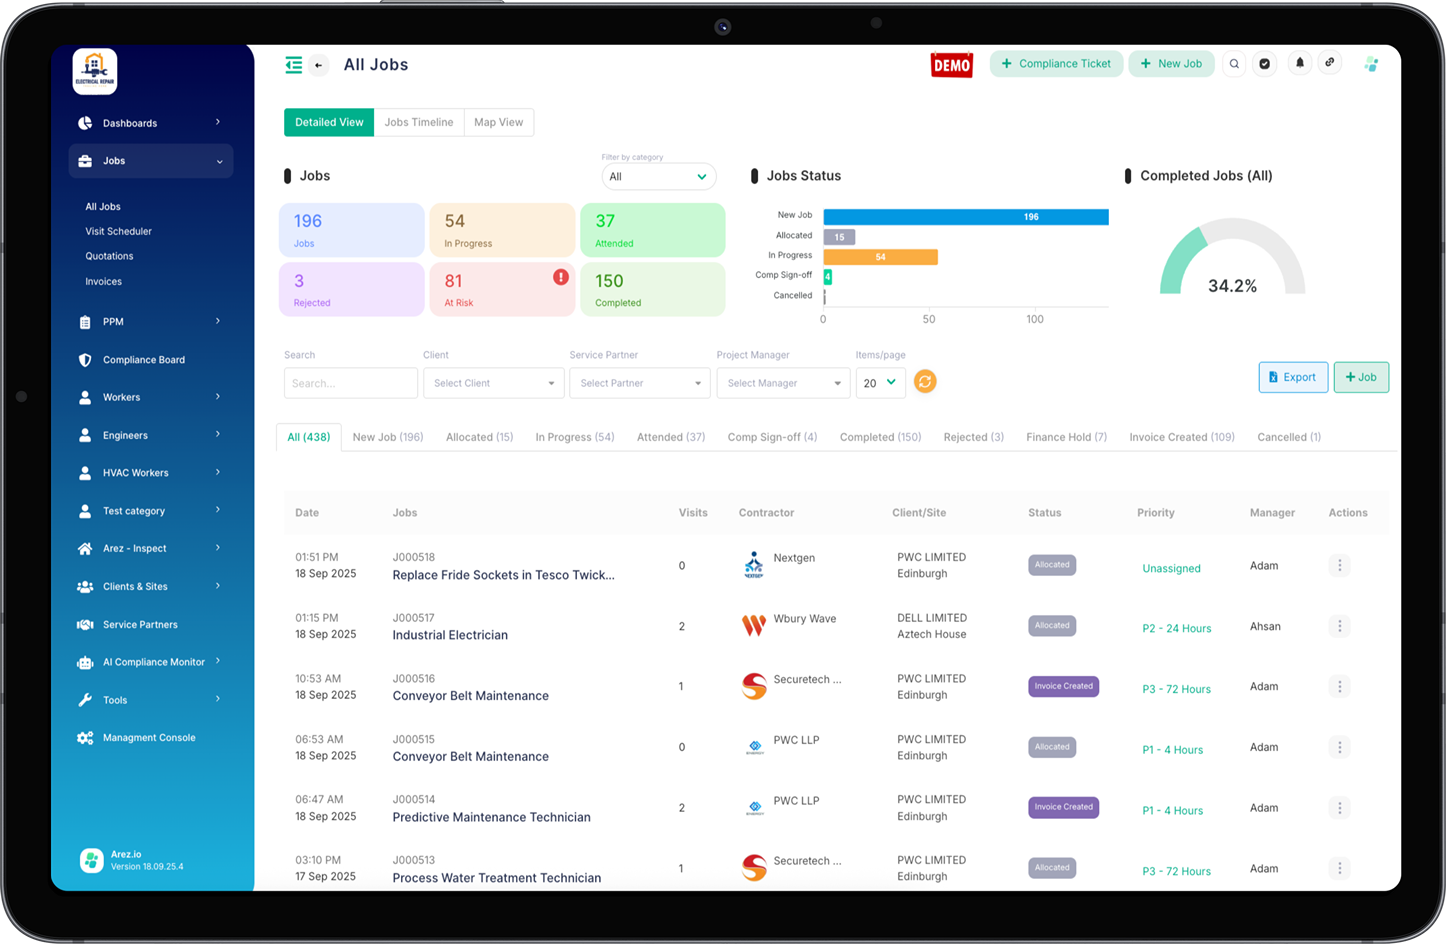Collapse the sidebar with the green indent icon

click(x=293, y=63)
